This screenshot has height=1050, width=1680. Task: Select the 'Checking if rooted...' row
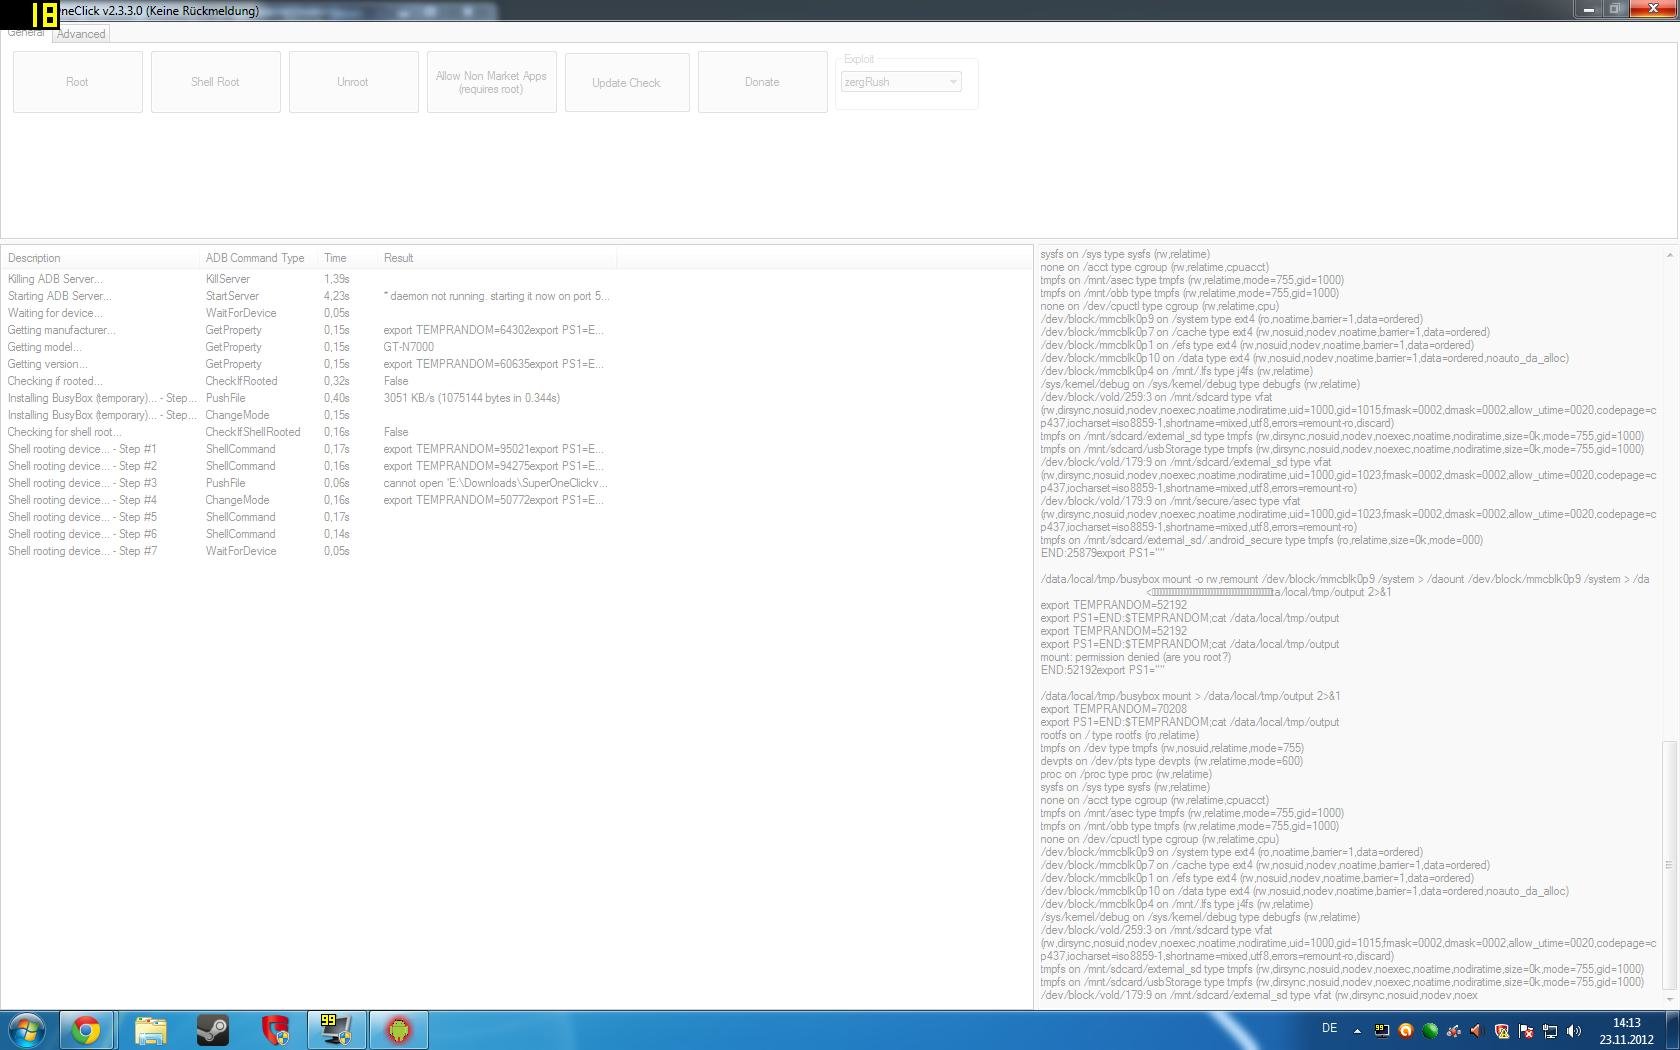(x=309, y=381)
